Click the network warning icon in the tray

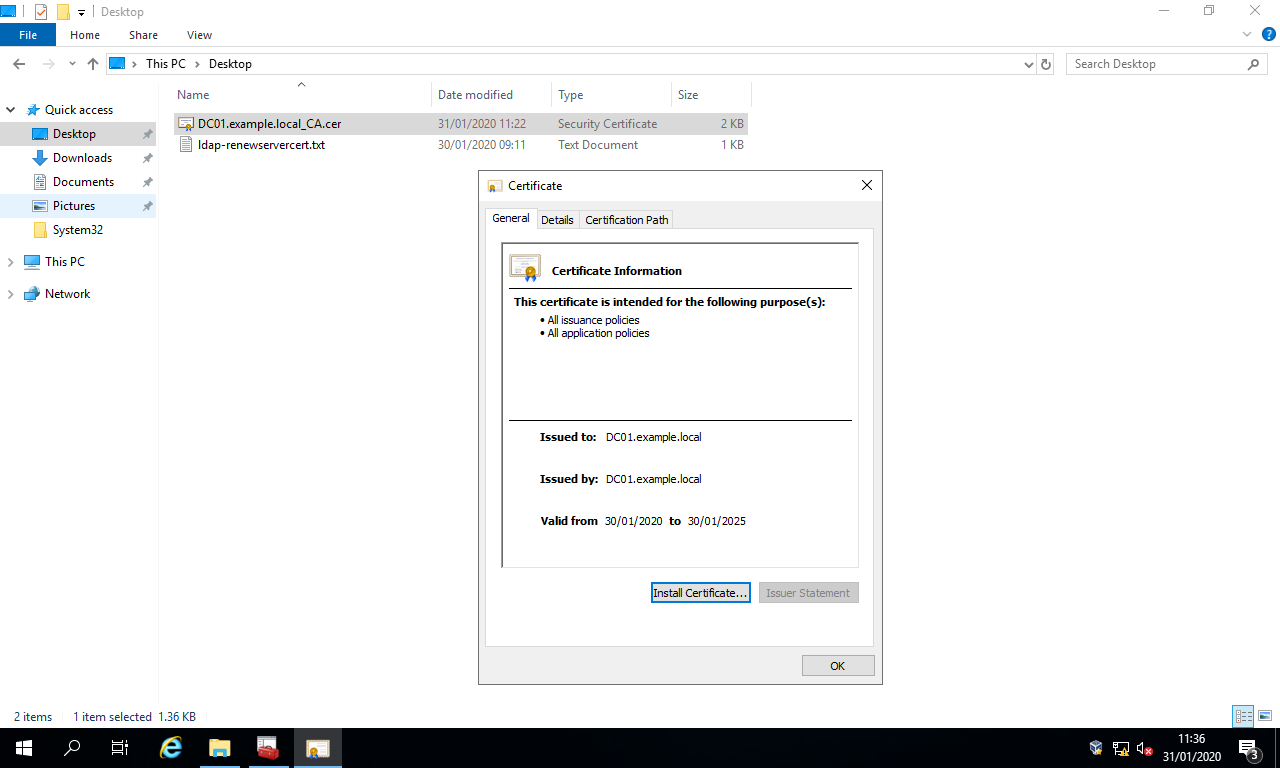click(1120, 748)
